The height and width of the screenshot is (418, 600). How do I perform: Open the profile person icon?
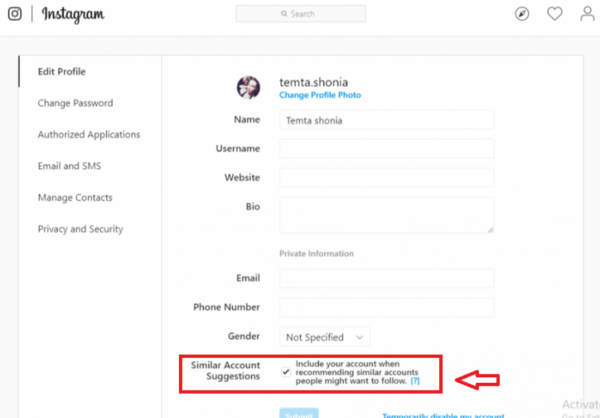tap(587, 14)
